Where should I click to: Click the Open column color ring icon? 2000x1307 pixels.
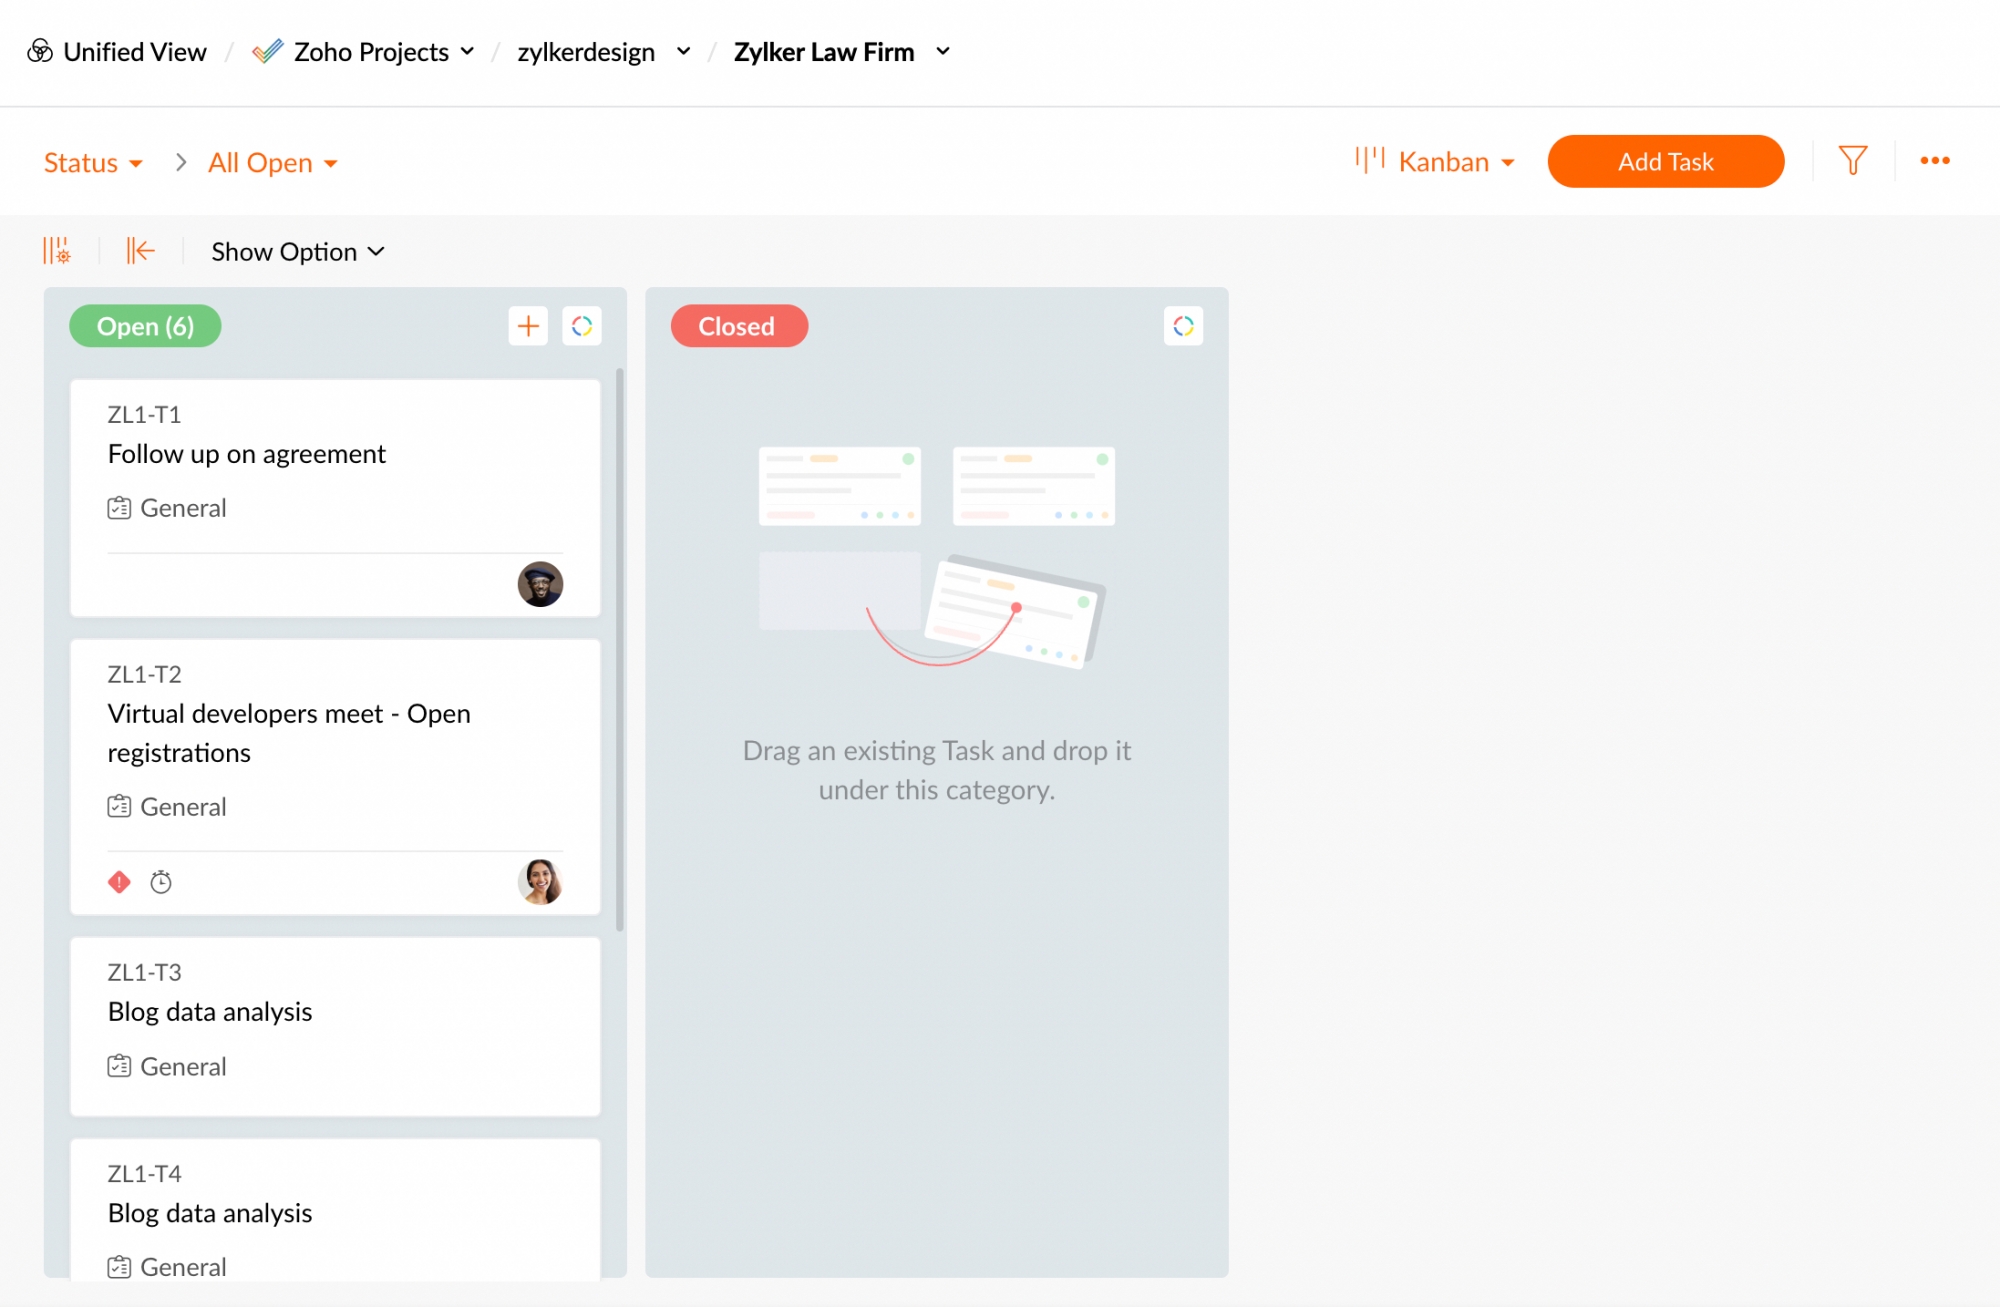point(582,326)
